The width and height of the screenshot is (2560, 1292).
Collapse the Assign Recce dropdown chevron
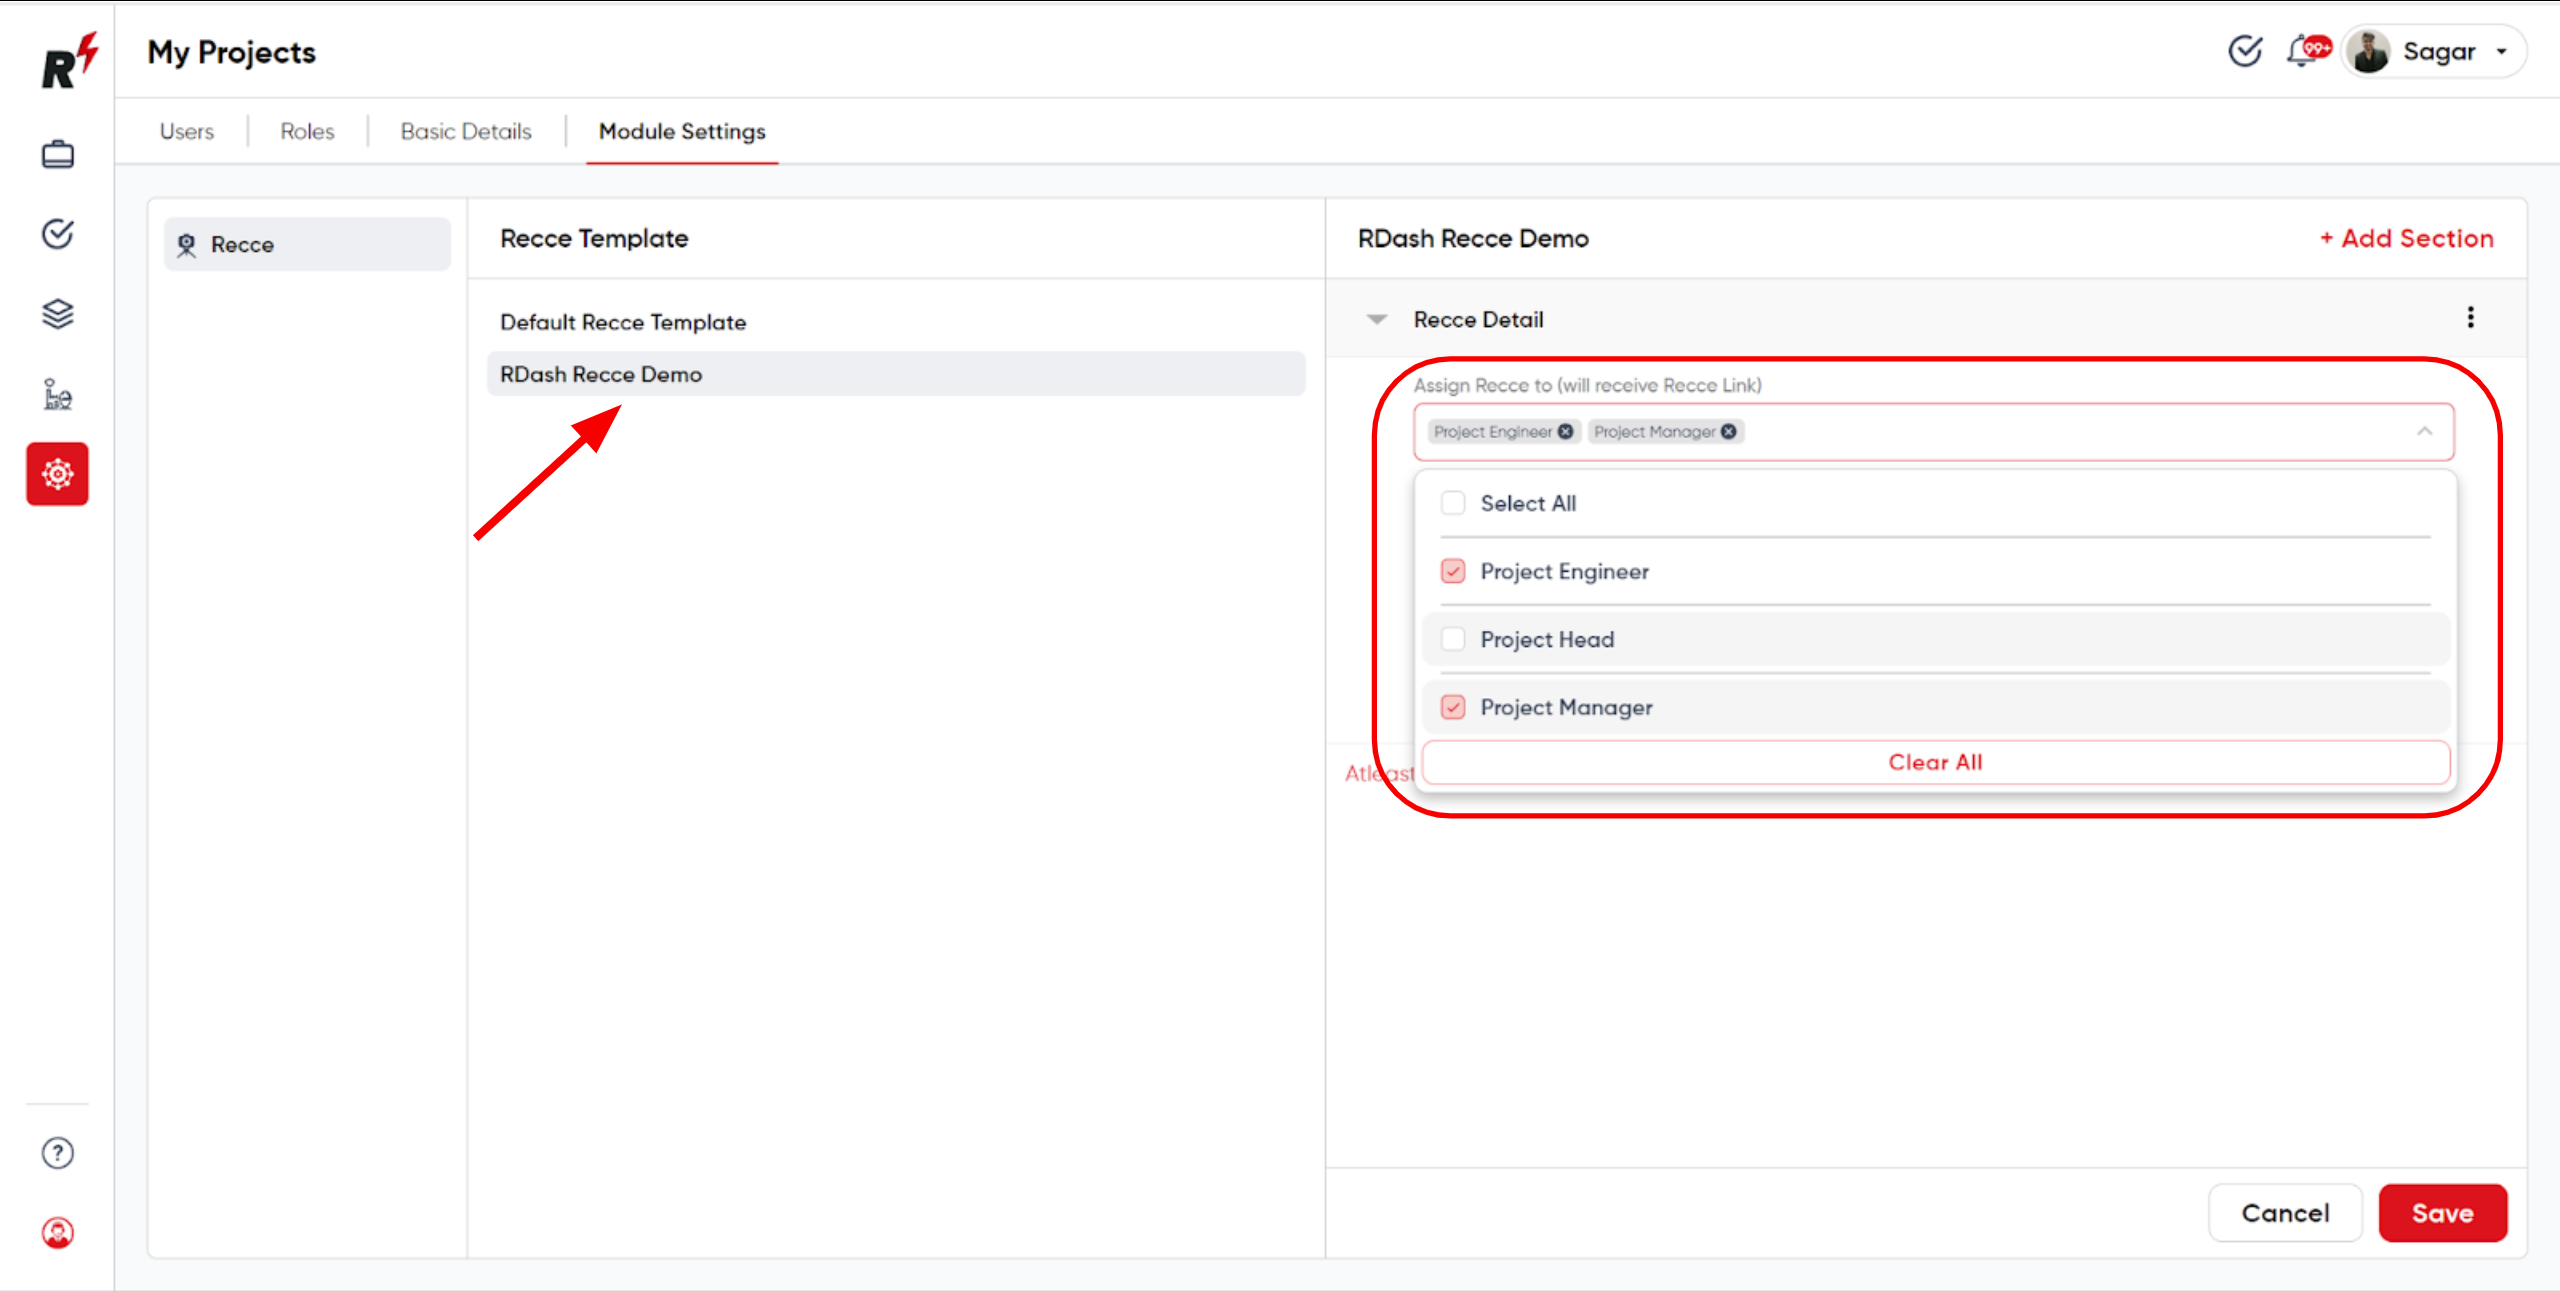tap(2425, 432)
